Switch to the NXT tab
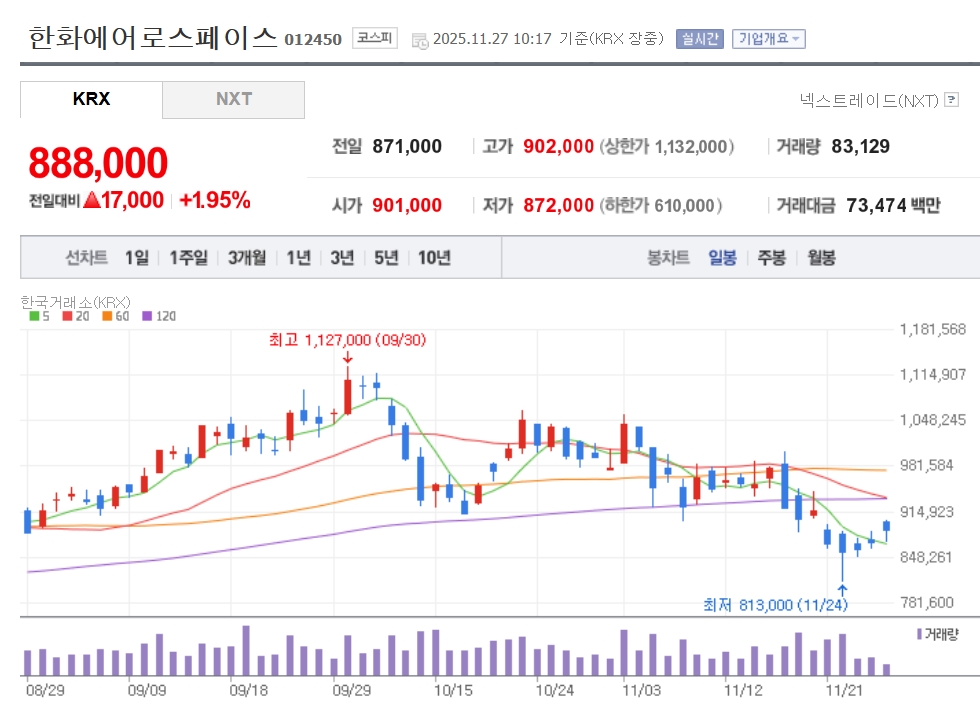The image size is (980, 719). pos(234,99)
